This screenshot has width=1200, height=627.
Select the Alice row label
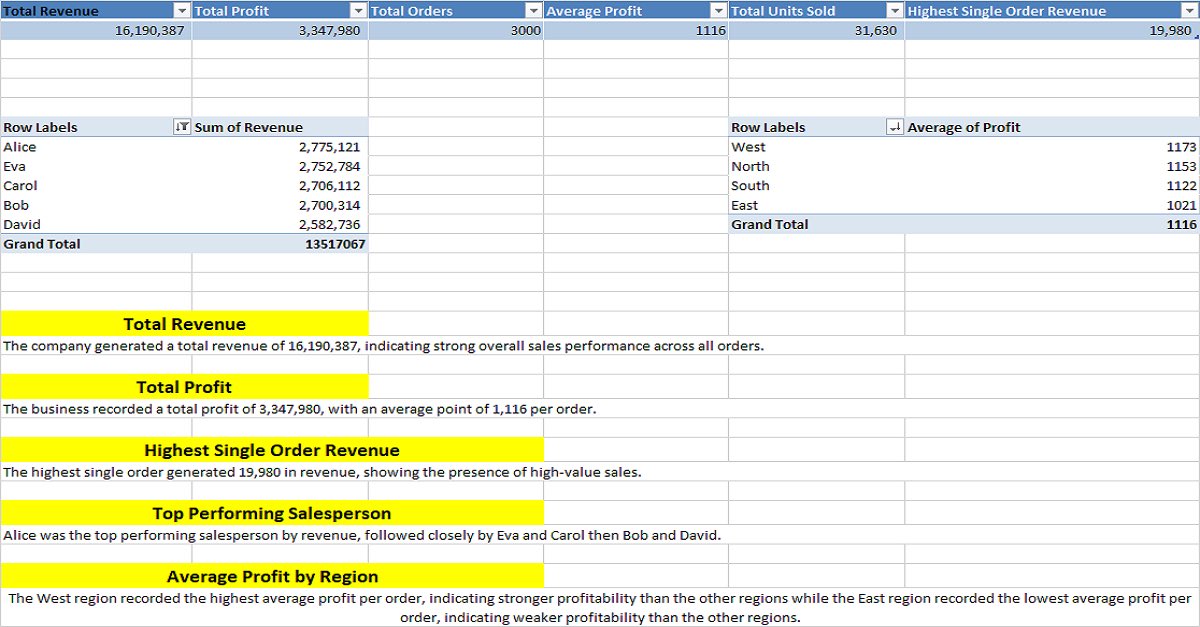click(x=96, y=147)
